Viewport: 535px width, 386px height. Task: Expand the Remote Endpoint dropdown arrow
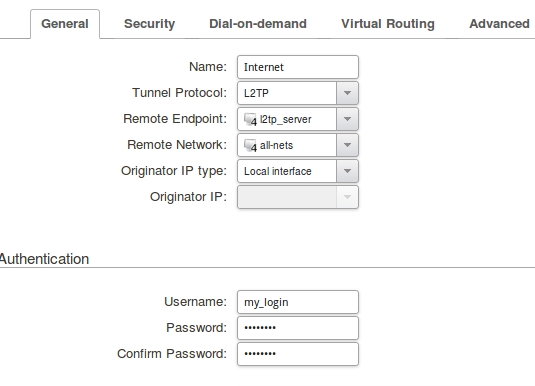347,119
